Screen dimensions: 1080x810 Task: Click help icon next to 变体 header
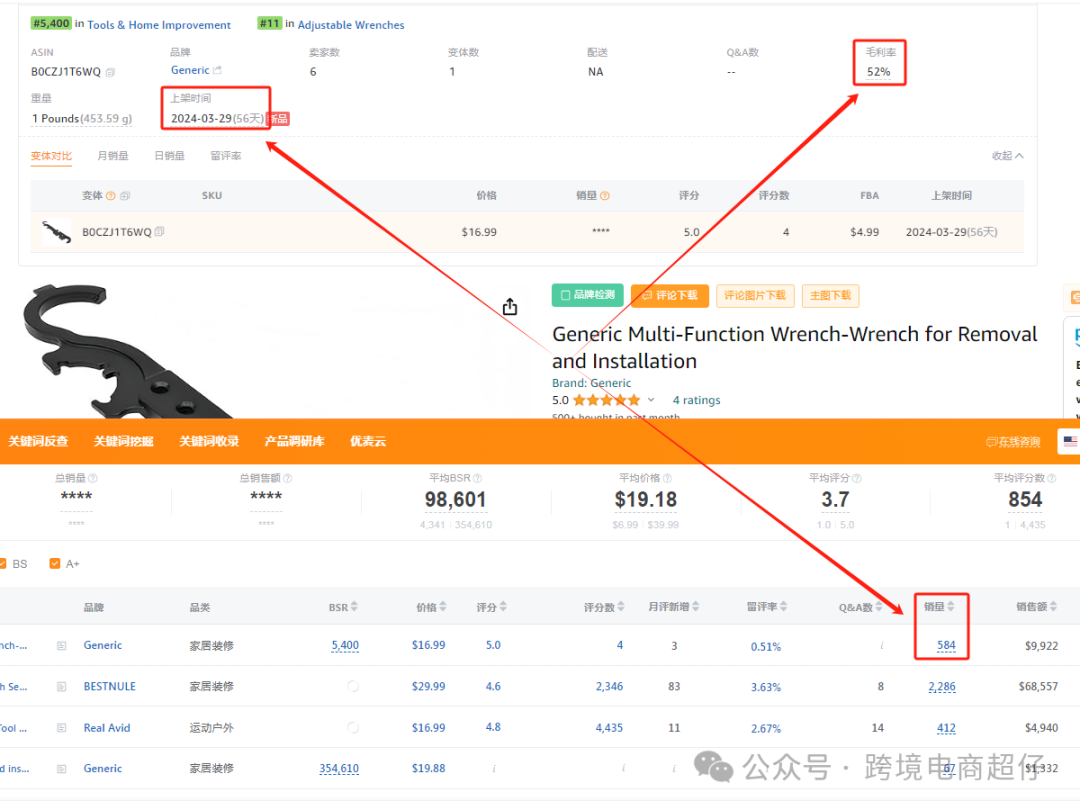pyautogui.click(x=111, y=196)
